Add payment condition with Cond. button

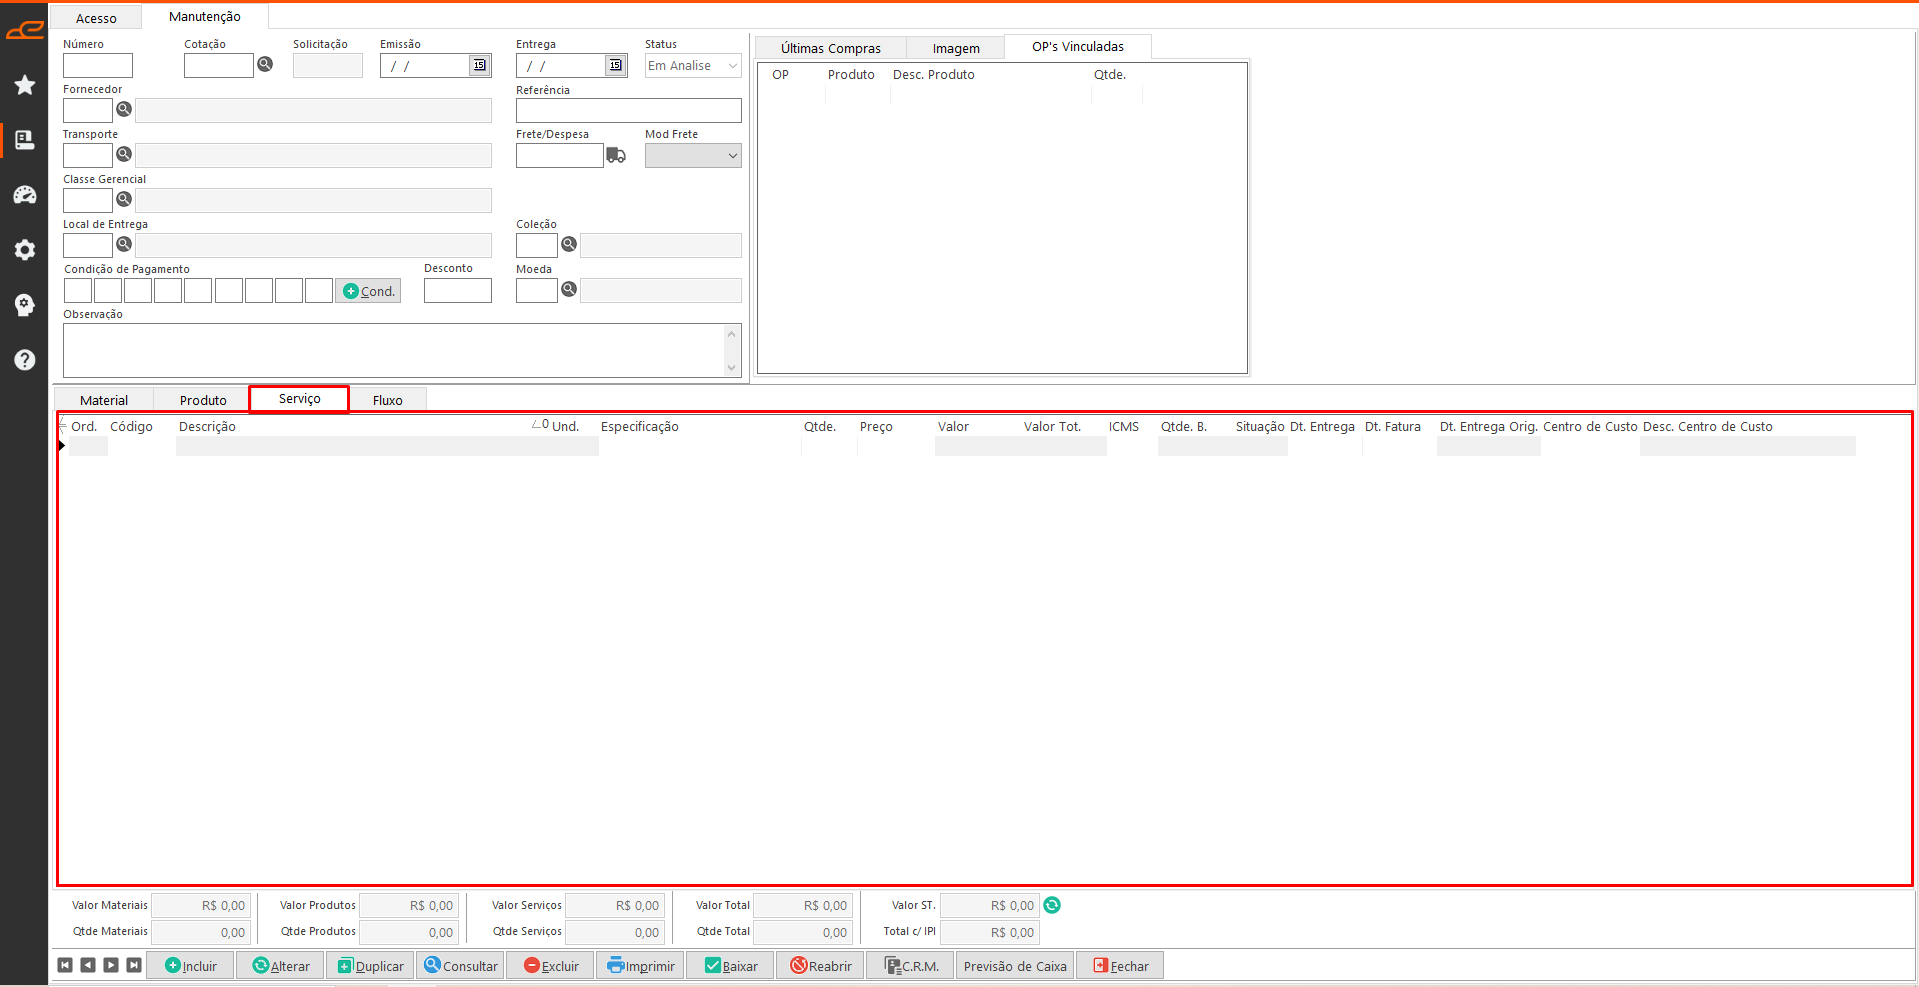coord(368,291)
